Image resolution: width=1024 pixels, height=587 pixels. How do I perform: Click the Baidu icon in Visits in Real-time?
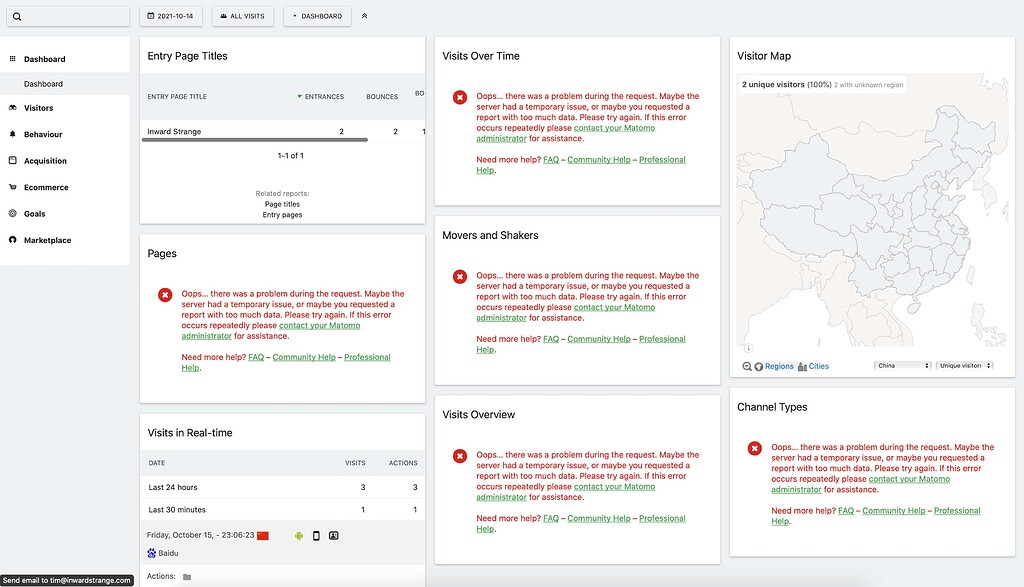(x=150, y=551)
